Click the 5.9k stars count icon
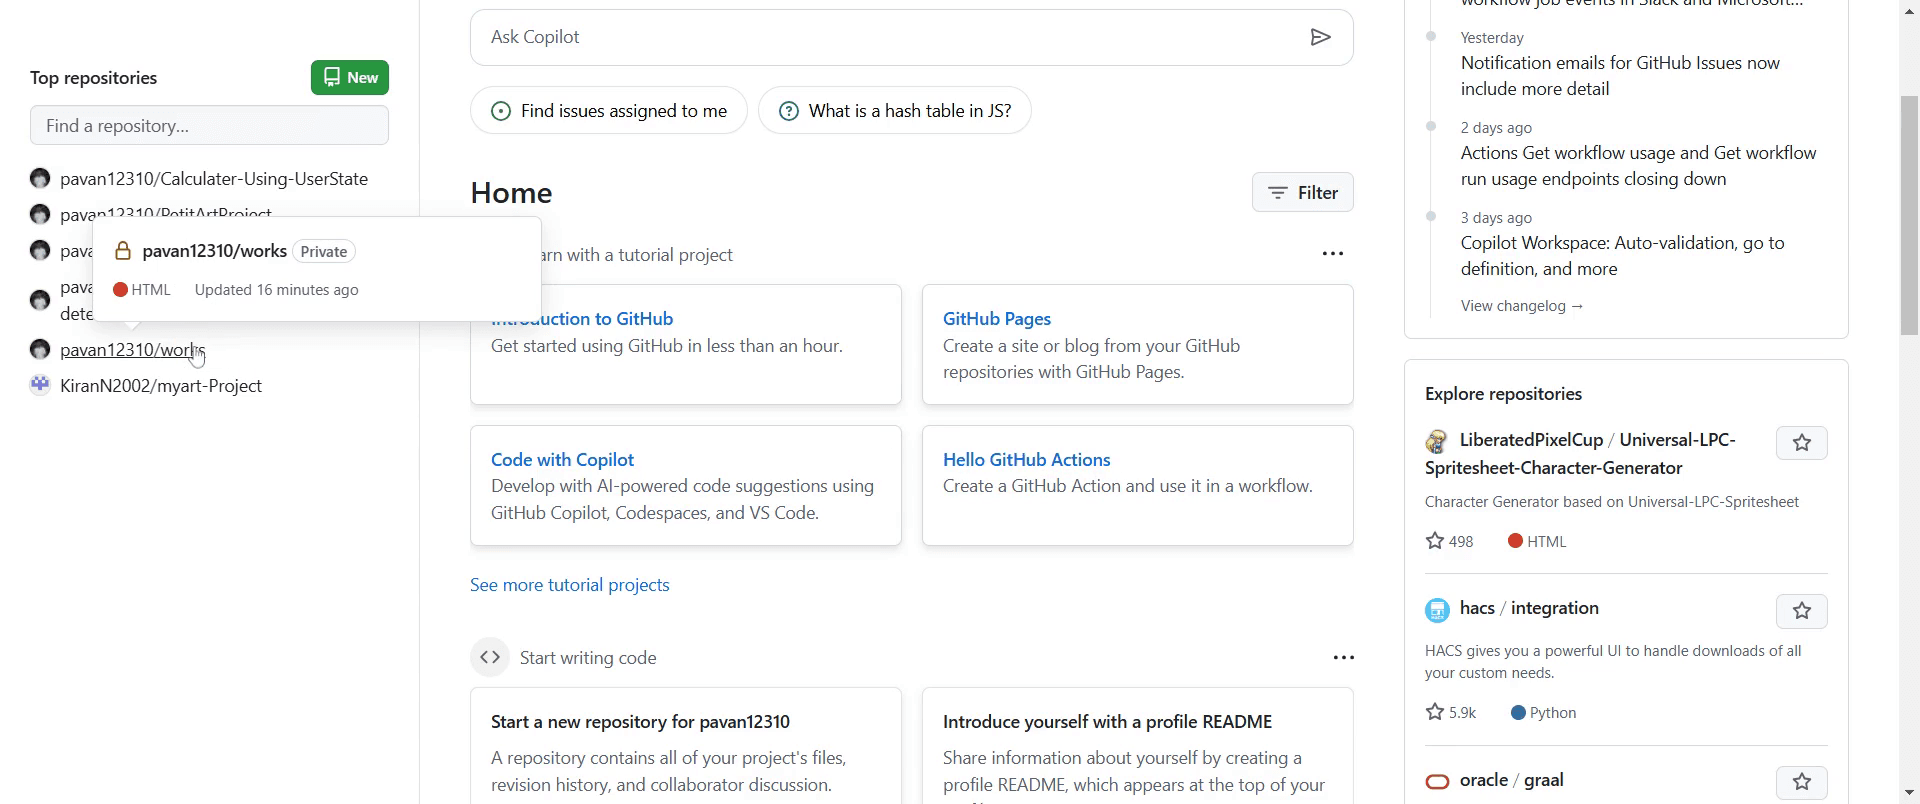The image size is (1920, 804). (x=1435, y=712)
